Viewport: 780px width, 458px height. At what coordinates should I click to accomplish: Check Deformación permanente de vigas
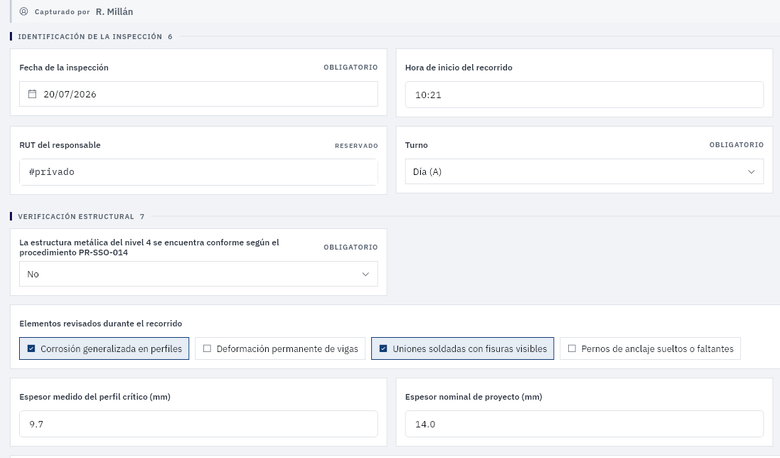point(280,349)
